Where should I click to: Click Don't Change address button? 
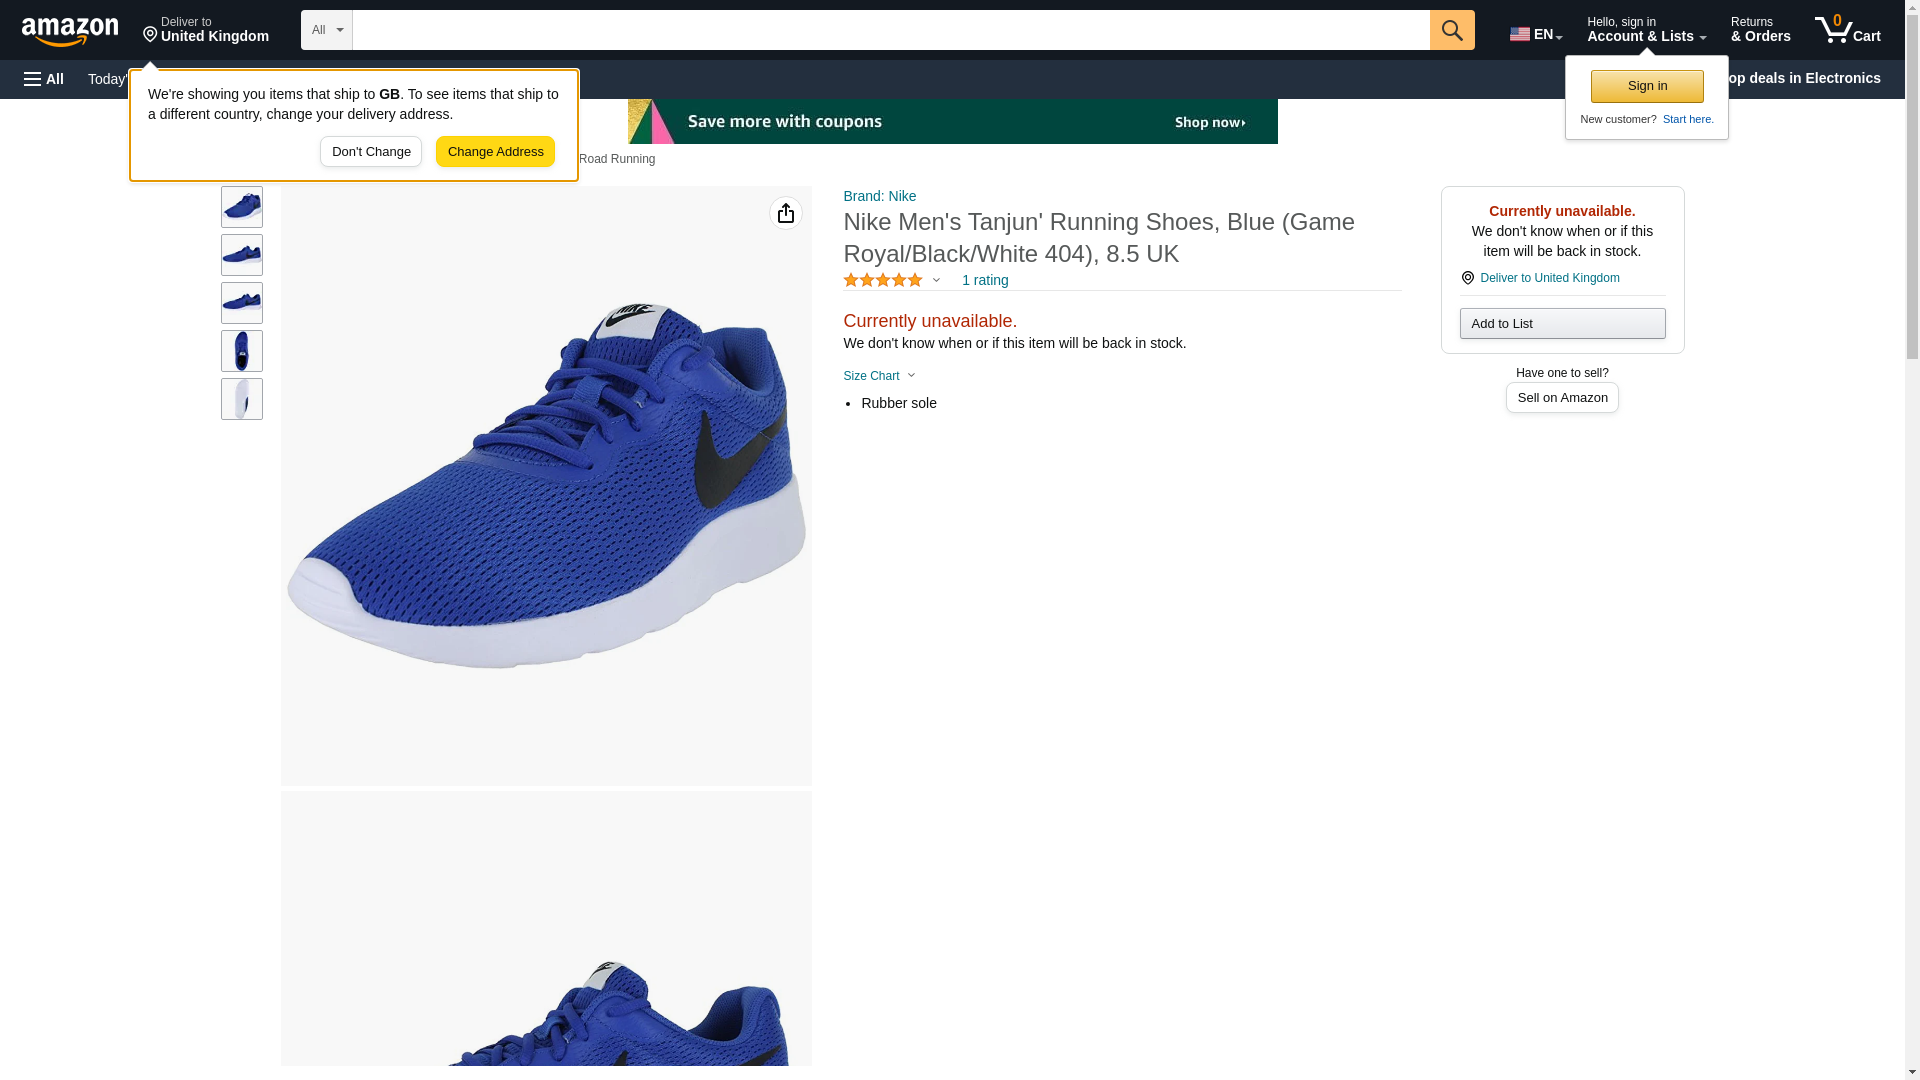coord(371,152)
